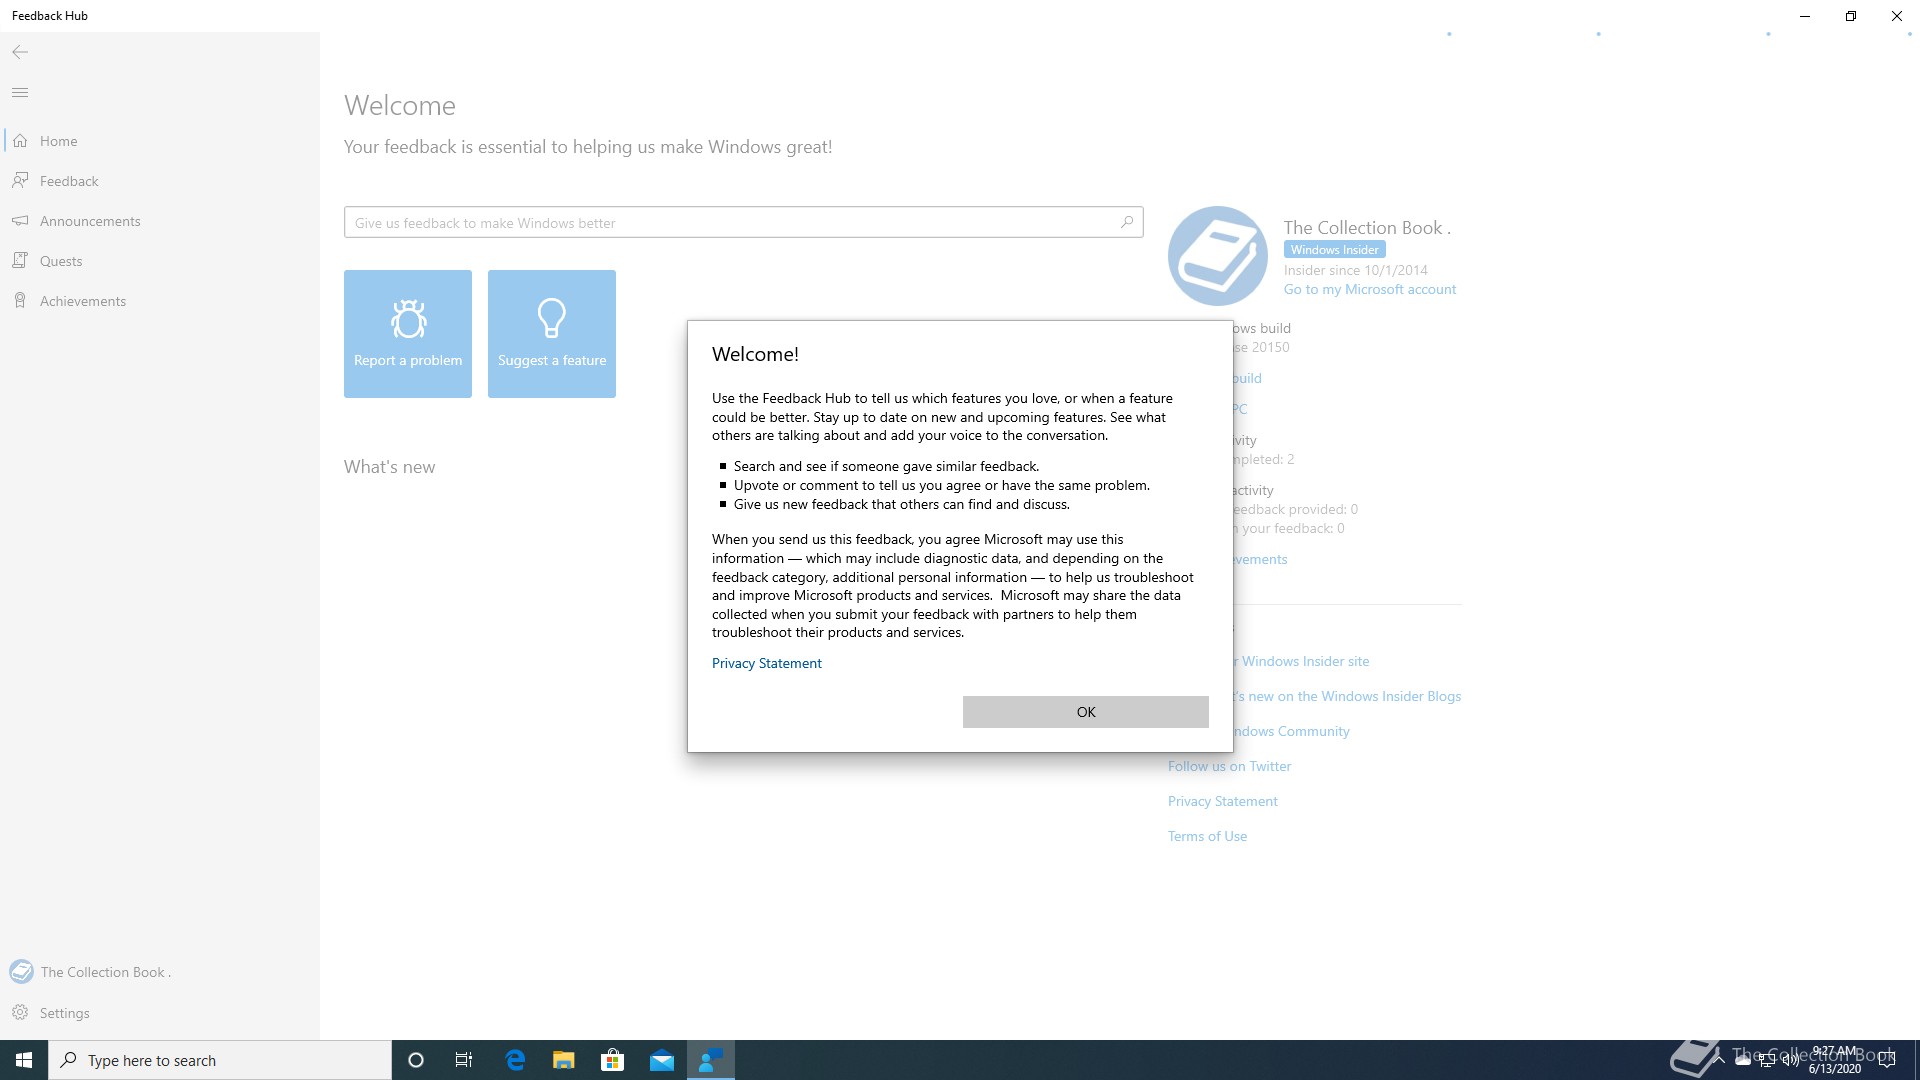The height and width of the screenshot is (1080, 1920).
Task: Open Microsoft Store from the taskbar
Action: 612,1060
